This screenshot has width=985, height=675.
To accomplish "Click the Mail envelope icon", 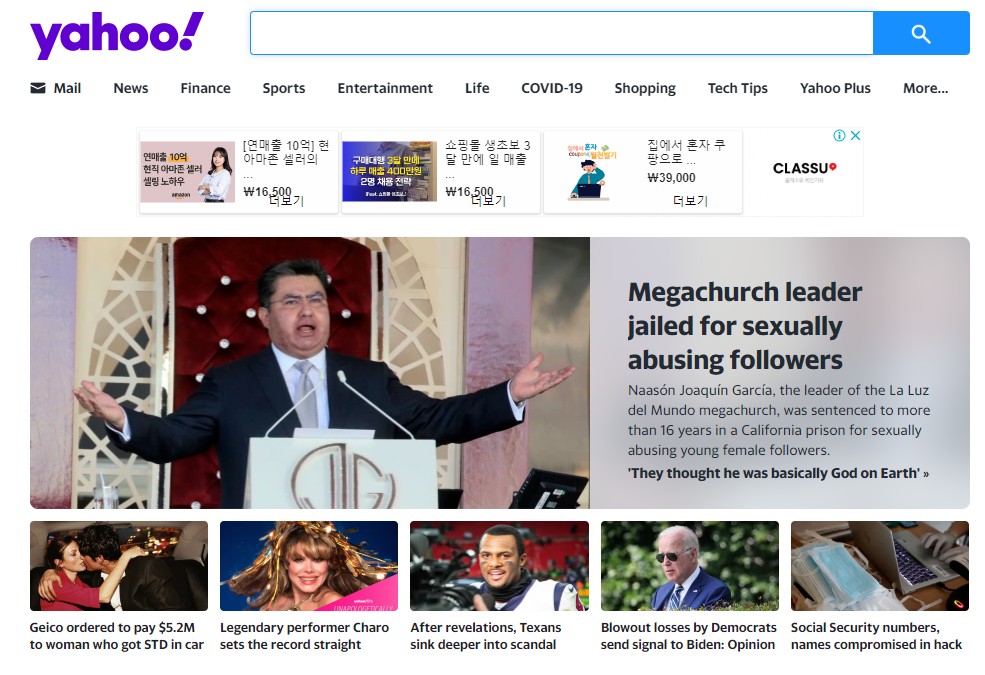I will 38,88.
